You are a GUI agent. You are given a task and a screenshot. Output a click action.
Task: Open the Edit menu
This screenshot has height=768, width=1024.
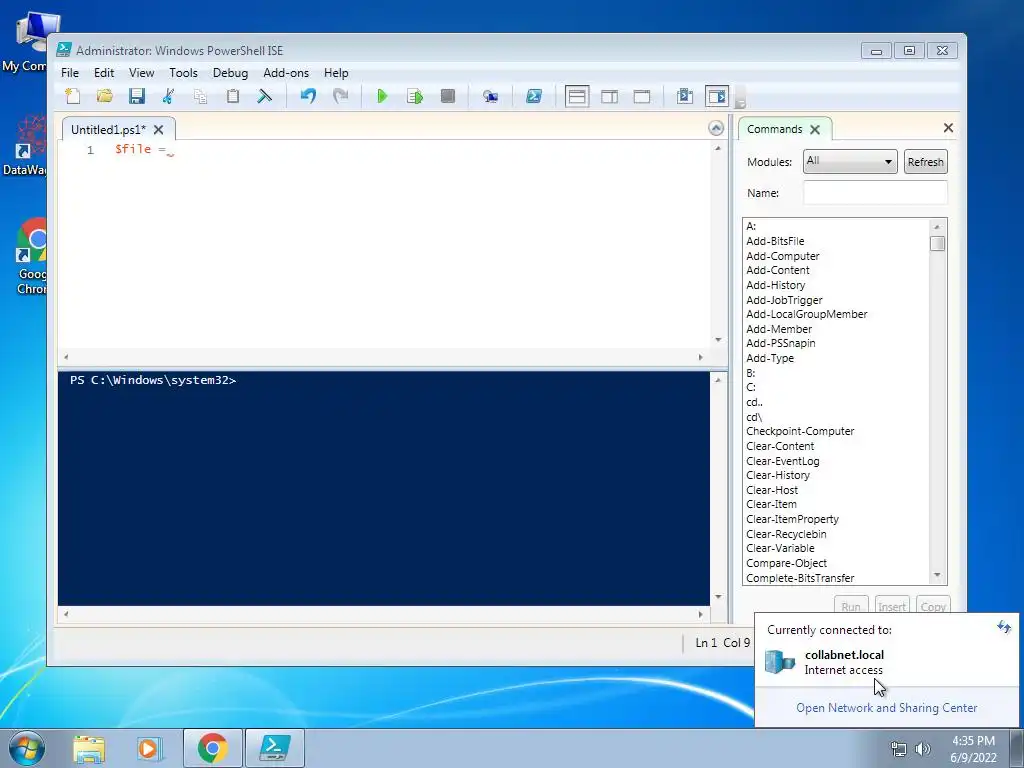click(104, 72)
